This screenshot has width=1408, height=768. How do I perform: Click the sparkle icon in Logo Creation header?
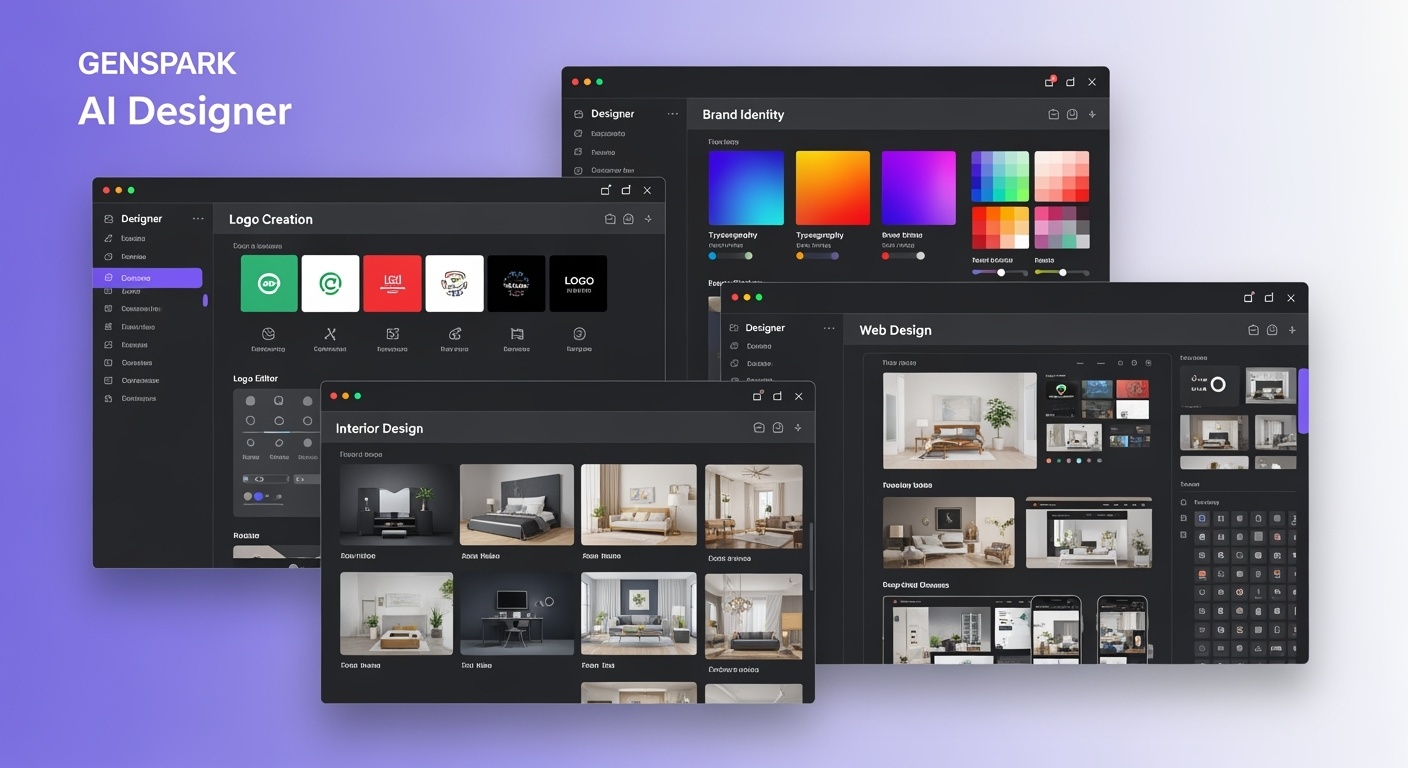click(648, 219)
